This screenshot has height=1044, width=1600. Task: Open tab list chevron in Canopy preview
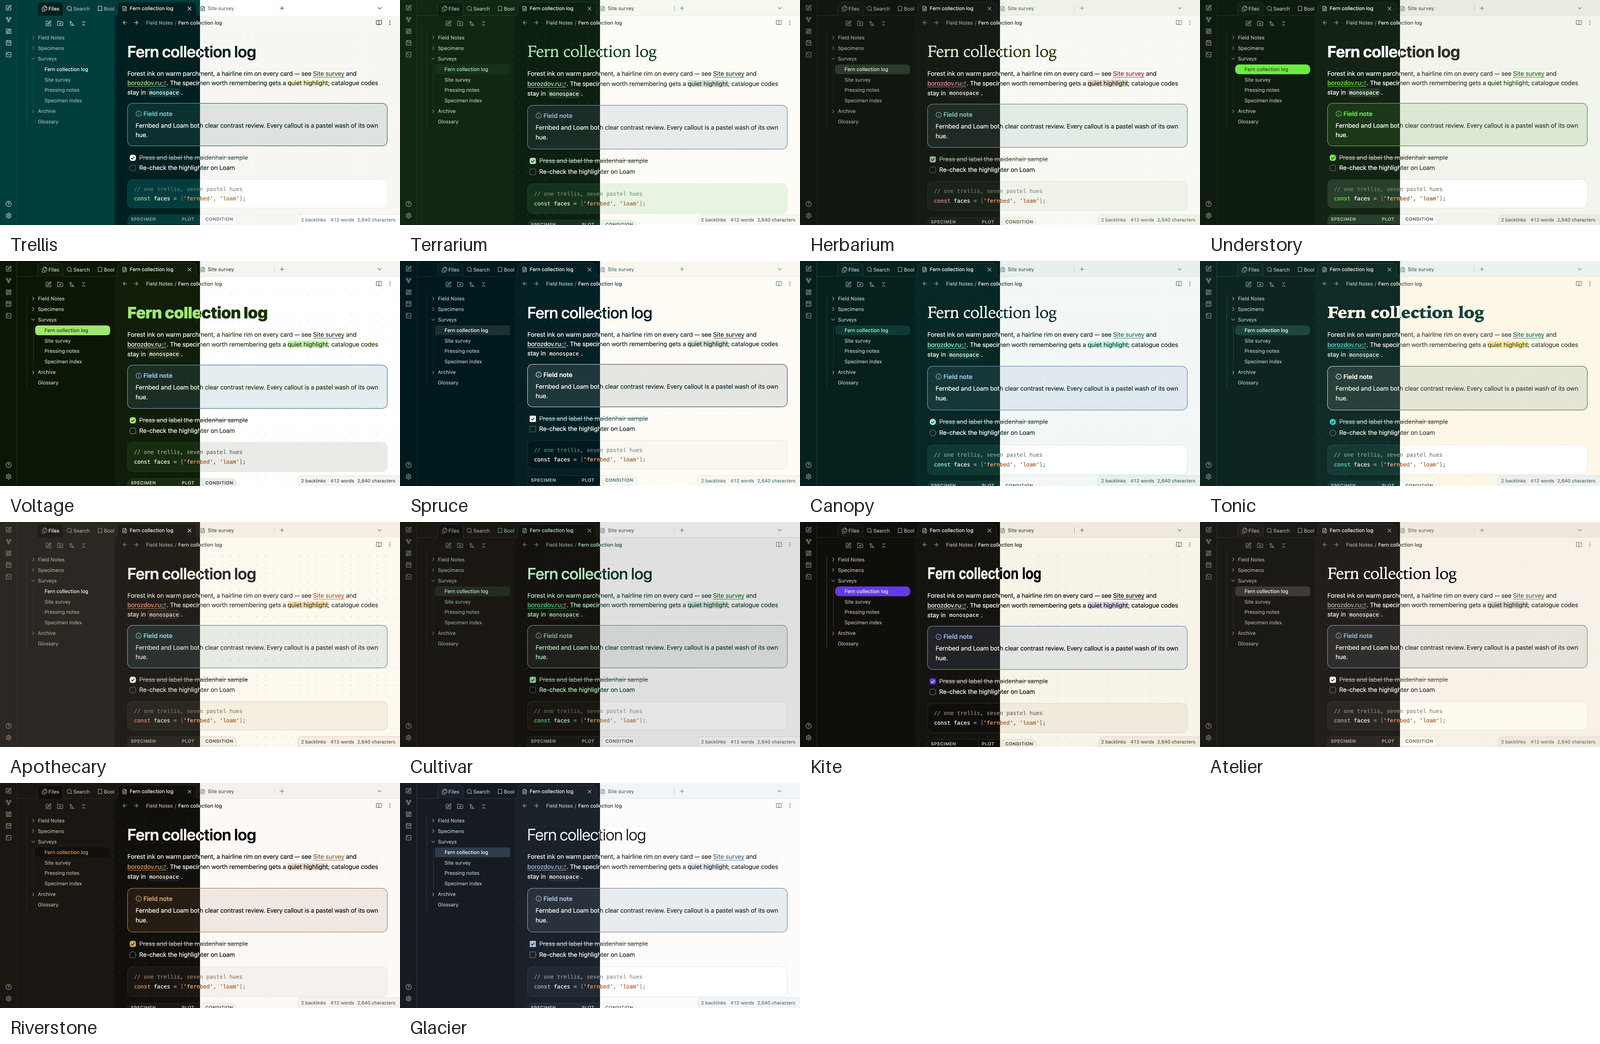coord(1180,269)
